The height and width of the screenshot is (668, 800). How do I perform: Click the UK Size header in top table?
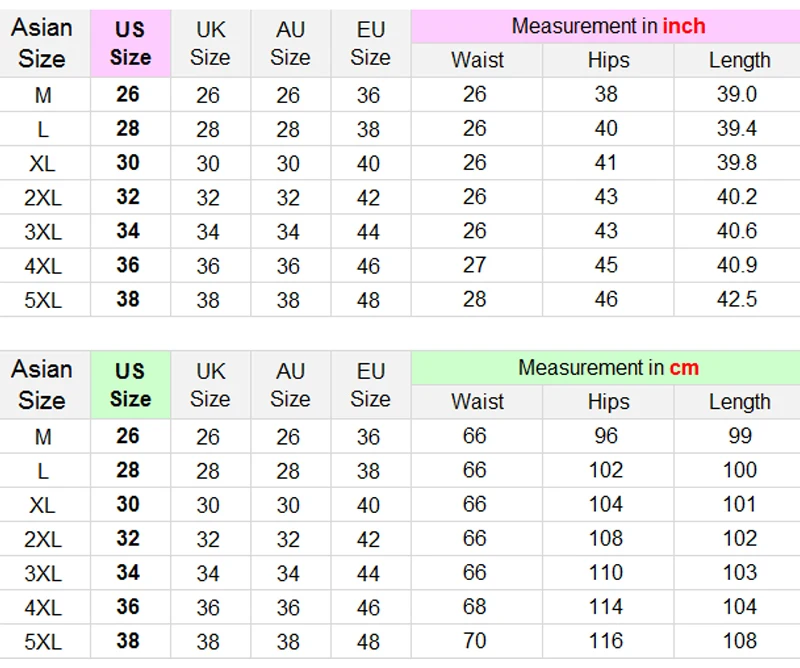210,43
